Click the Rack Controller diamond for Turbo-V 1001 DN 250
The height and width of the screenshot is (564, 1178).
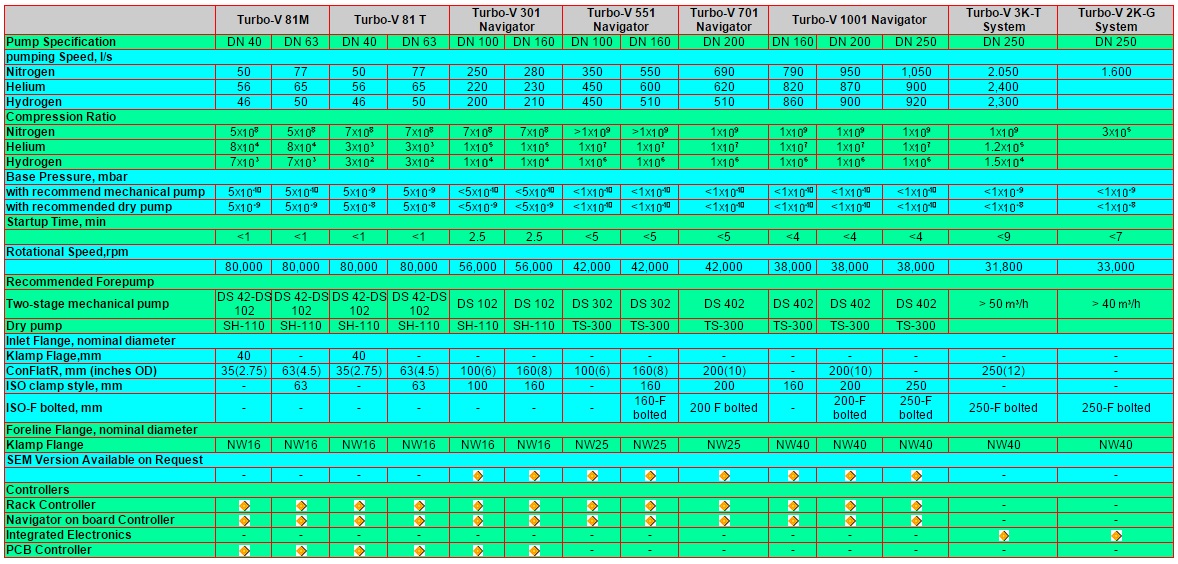click(x=916, y=505)
